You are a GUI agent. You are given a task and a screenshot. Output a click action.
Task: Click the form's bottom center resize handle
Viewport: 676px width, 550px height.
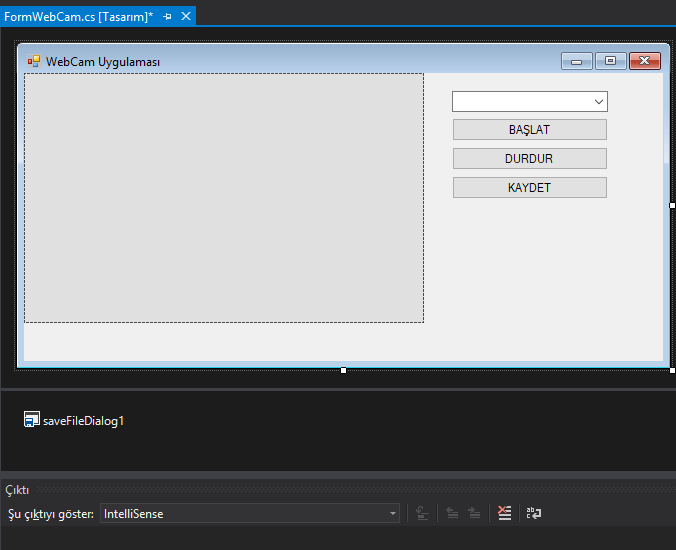344,370
